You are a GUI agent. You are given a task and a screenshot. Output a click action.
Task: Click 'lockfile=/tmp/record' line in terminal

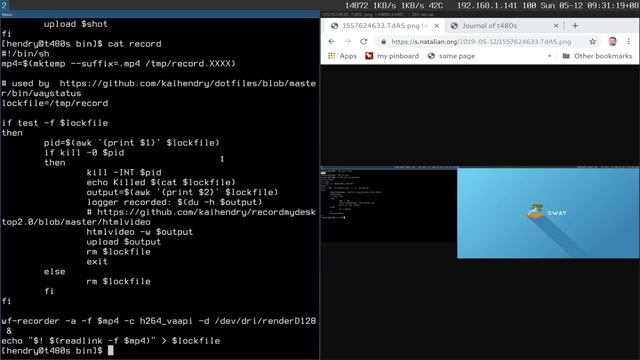tap(55, 103)
